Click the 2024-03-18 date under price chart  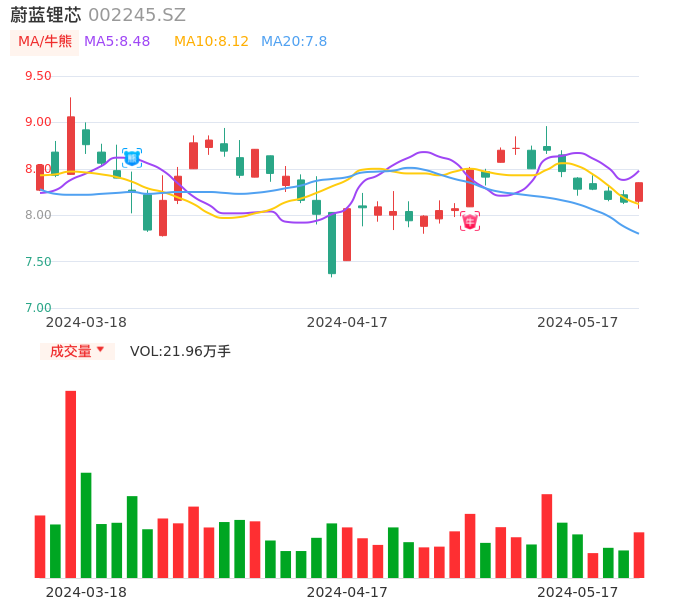click(x=86, y=322)
